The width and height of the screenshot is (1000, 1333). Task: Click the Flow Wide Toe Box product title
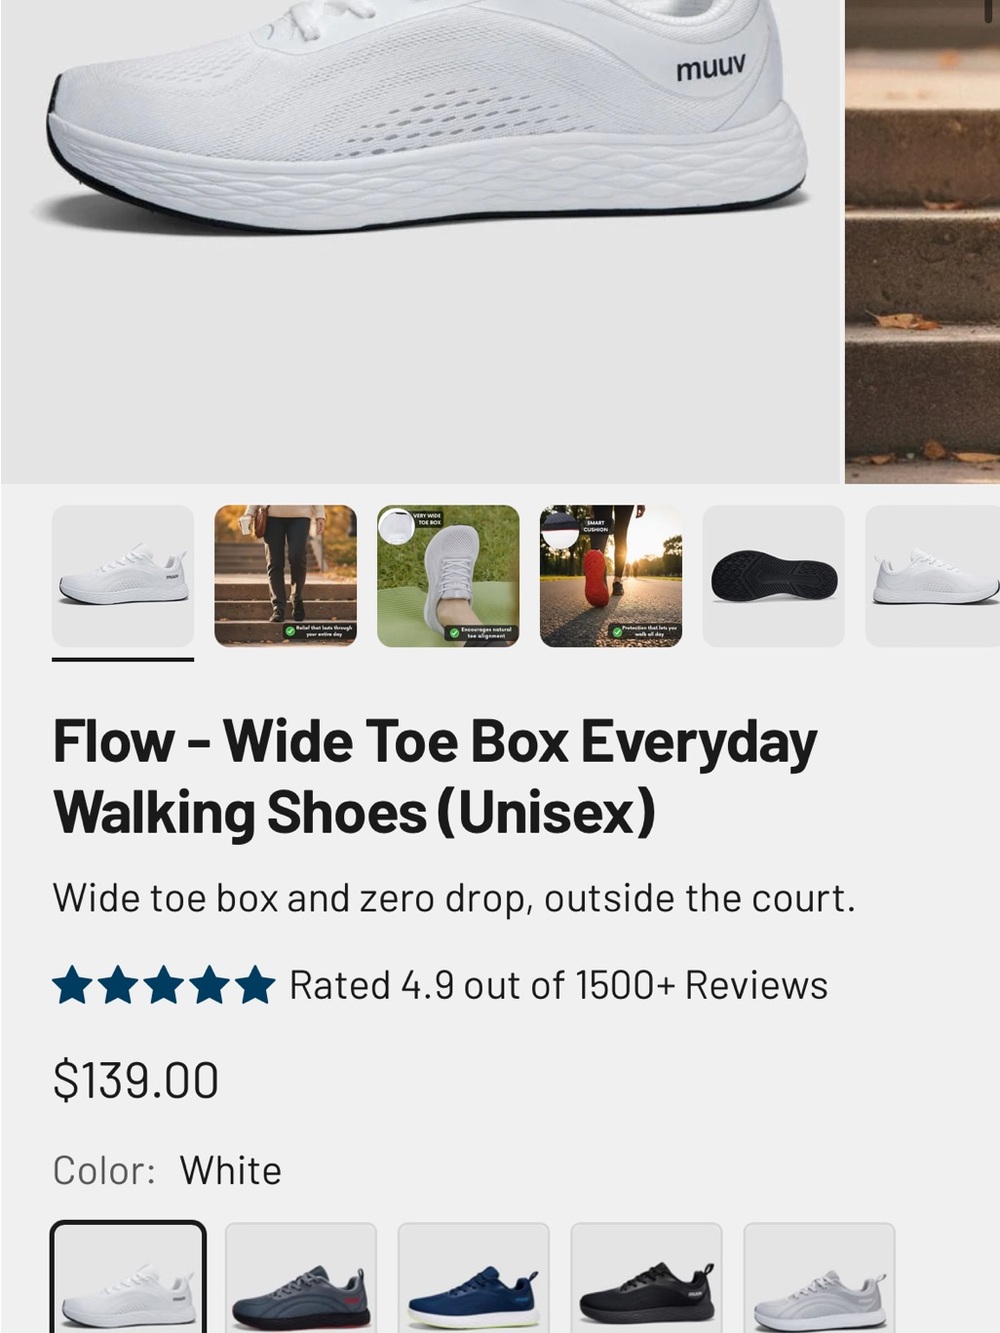[435, 777]
